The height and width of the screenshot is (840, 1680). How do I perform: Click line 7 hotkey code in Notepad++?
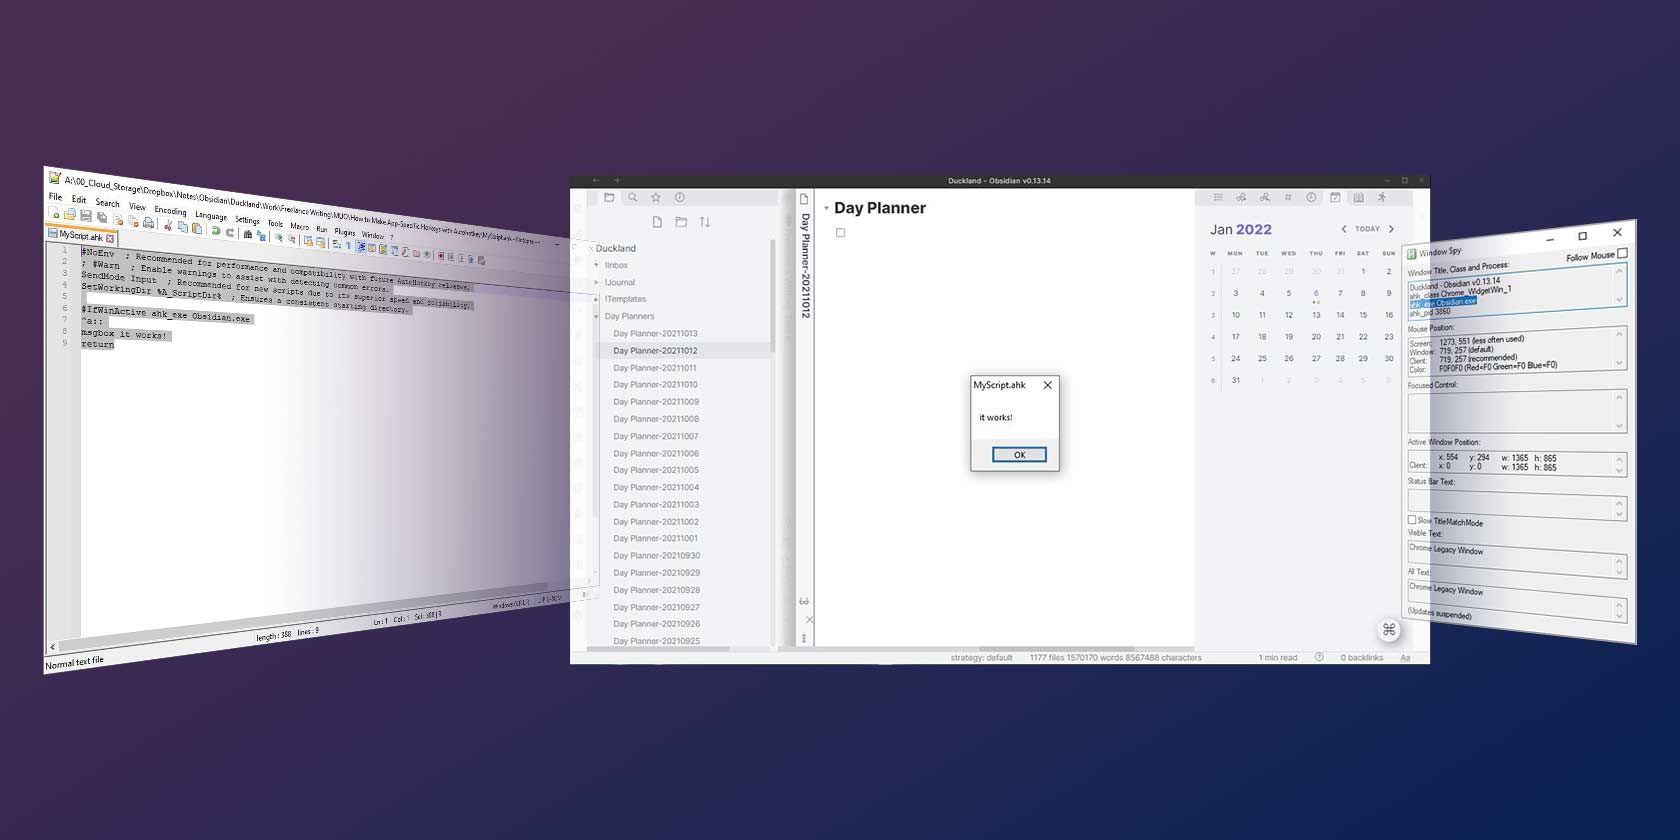(x=93, y=322)
